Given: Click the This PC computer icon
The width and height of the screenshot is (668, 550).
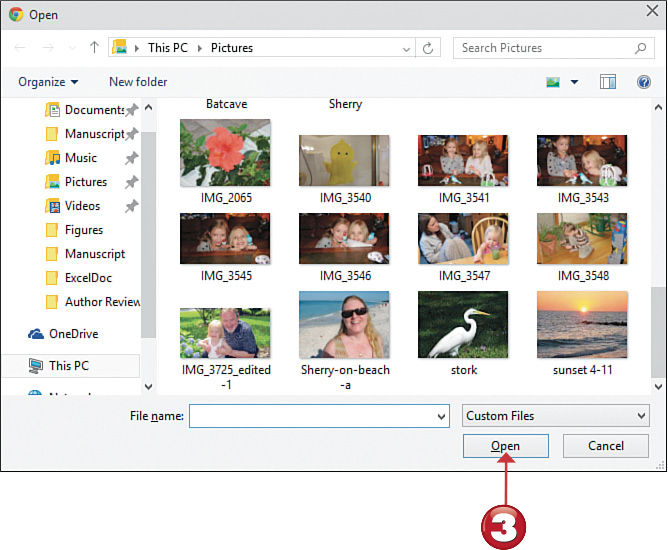Looking at the screenshot, I should point(36,366).
